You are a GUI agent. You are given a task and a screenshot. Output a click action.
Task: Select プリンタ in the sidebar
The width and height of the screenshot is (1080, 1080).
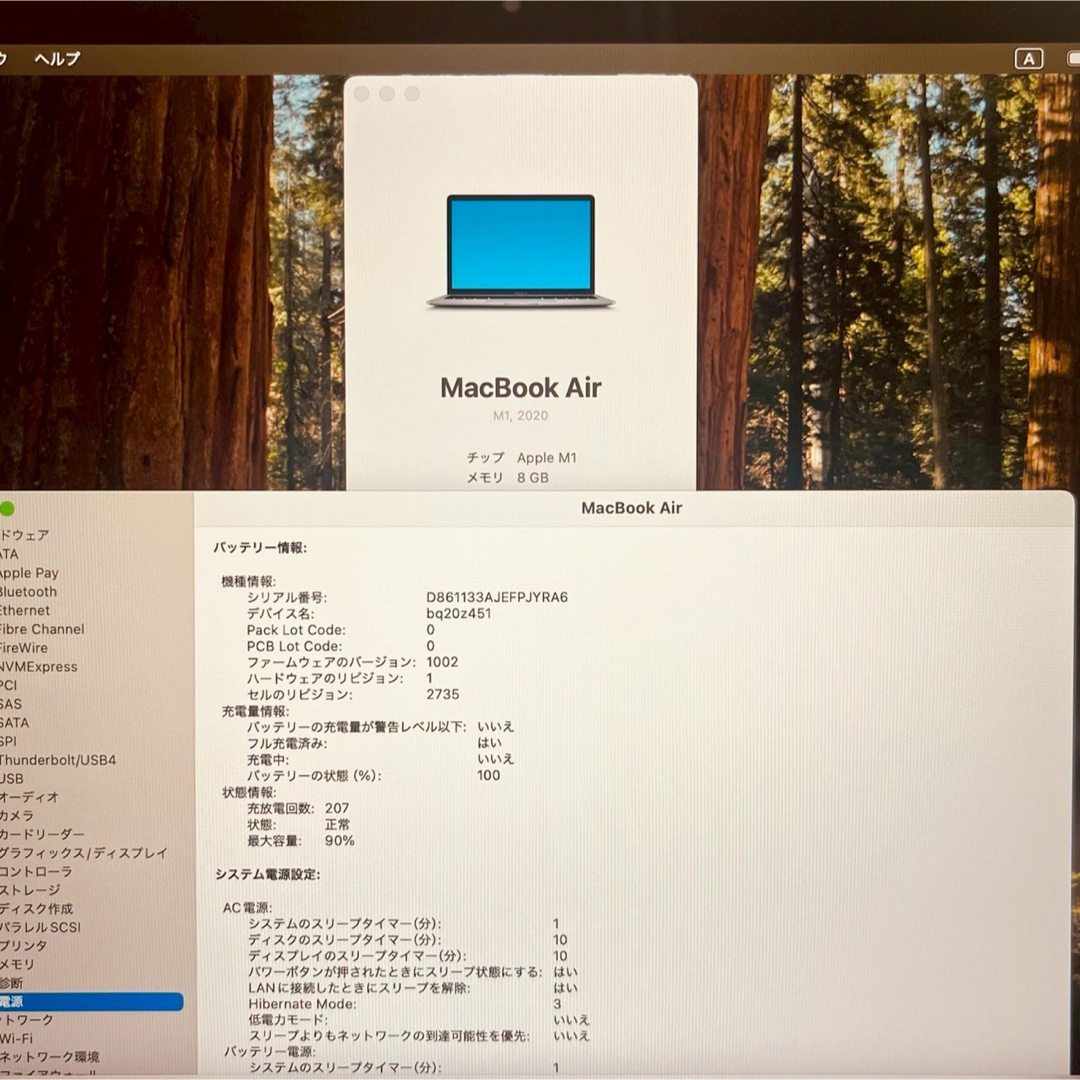(23, 946)
